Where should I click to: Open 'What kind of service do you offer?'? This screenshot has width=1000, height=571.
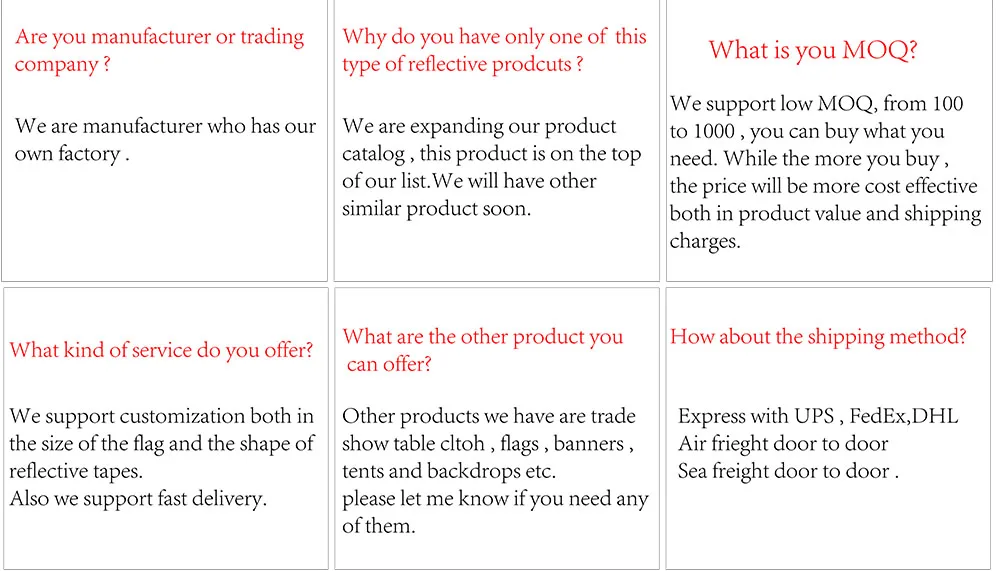coord(161,350)
